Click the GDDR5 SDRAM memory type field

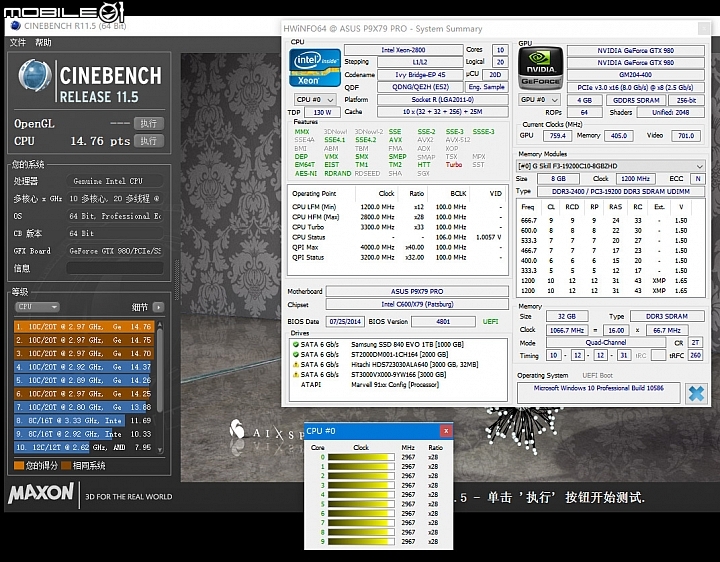coord(636,100)
